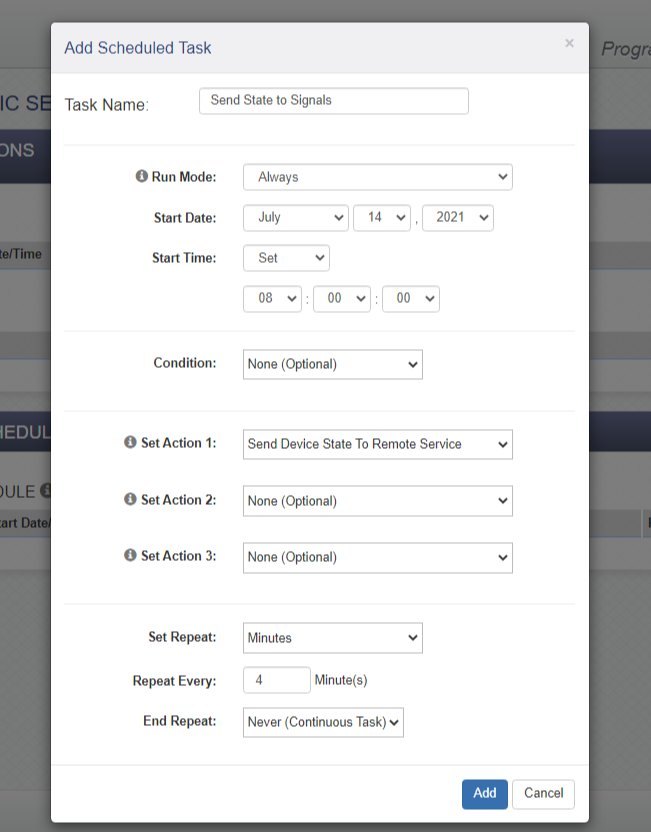
Task: Open the hours dropdown showing 08
Action: click(272, 298)
